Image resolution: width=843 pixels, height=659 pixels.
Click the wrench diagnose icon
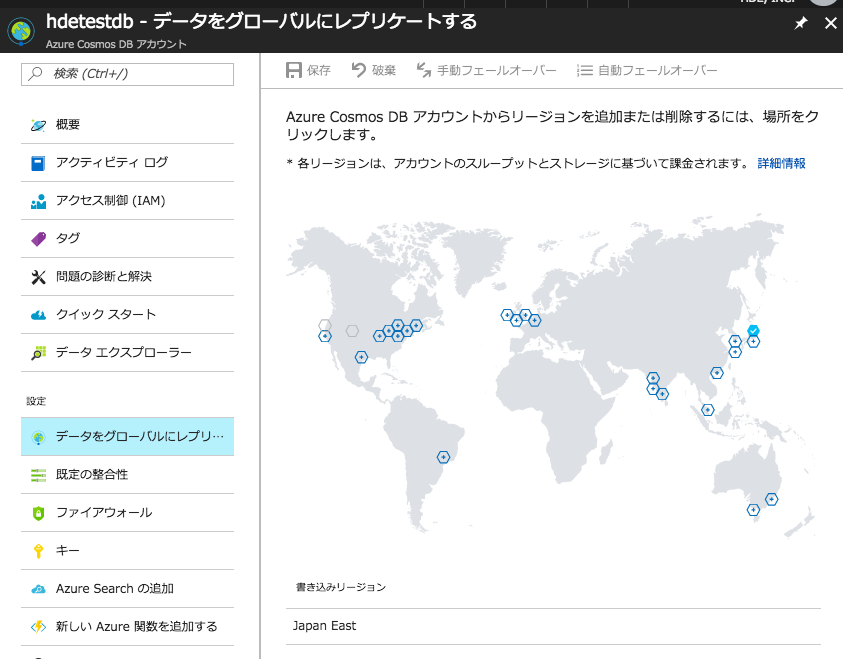tap(38, 277)
